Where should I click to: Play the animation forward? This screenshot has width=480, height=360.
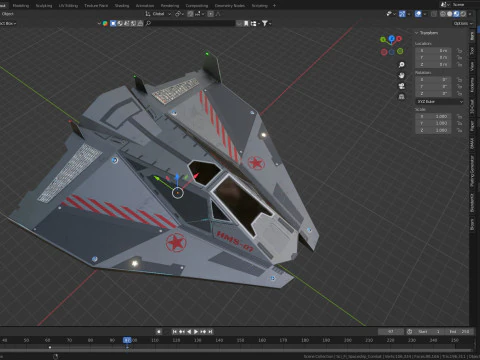196,331
